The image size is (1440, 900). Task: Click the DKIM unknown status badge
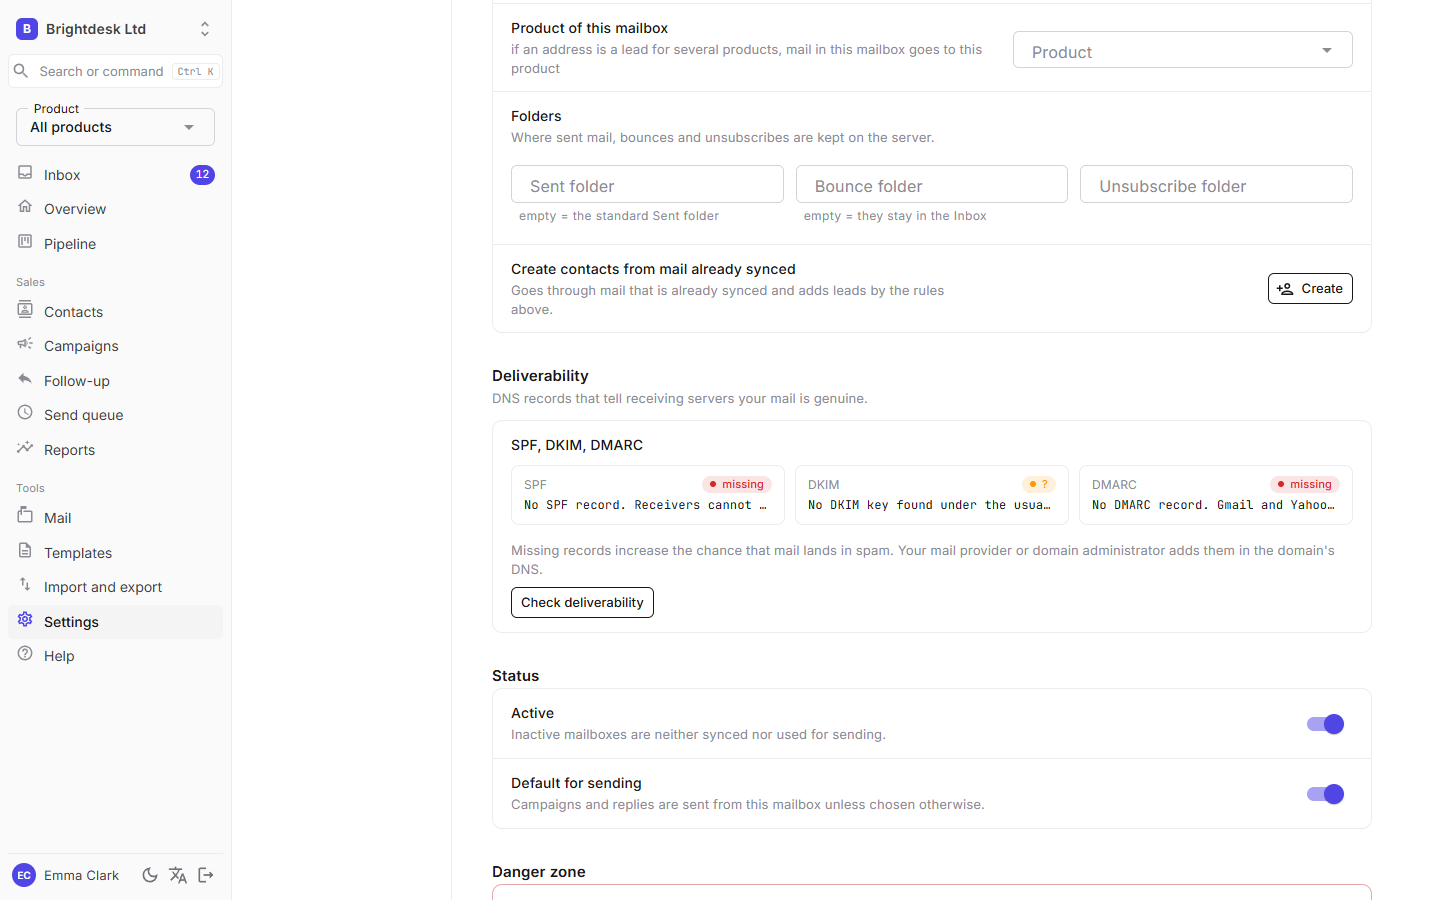point(1039,484)
